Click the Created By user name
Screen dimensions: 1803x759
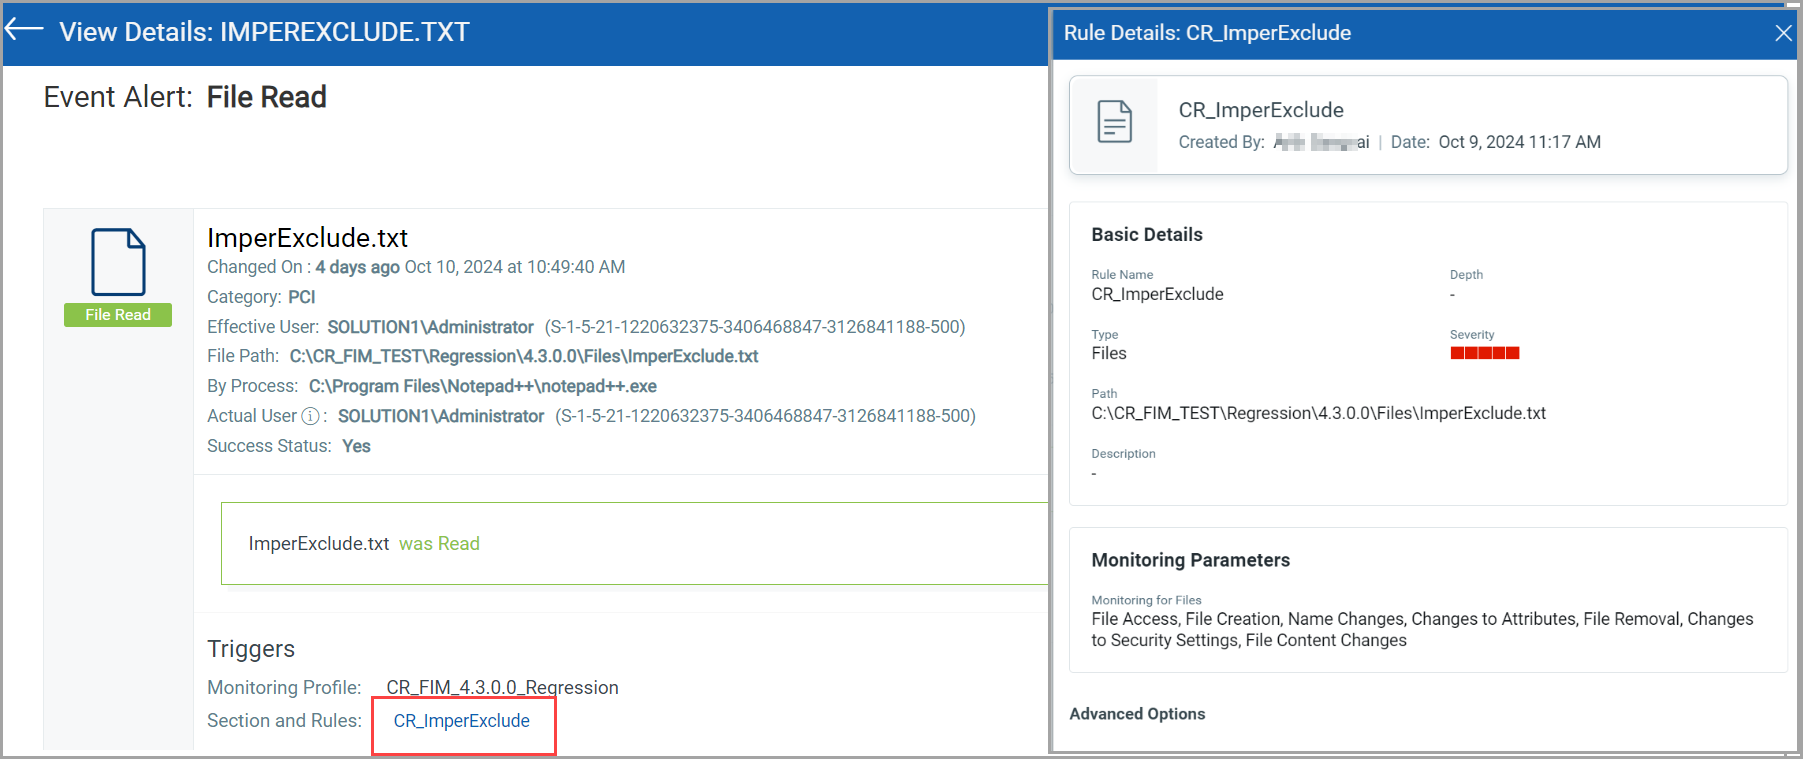(x=1321, y=142)
